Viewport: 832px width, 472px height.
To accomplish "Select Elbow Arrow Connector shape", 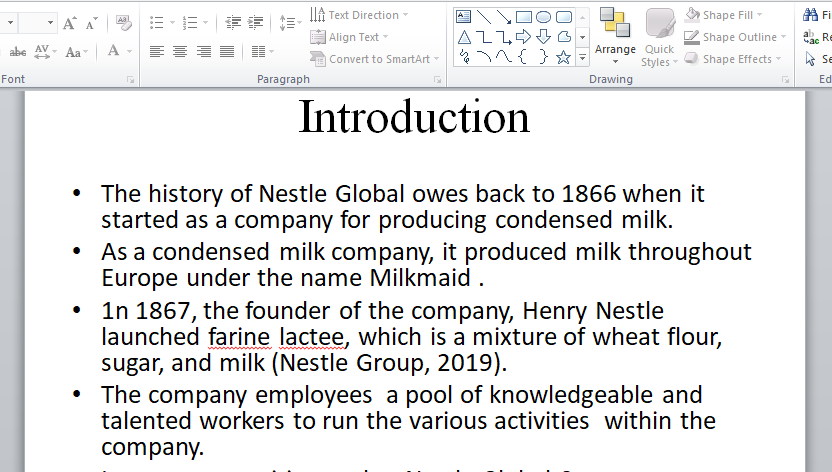I will 504,37.
